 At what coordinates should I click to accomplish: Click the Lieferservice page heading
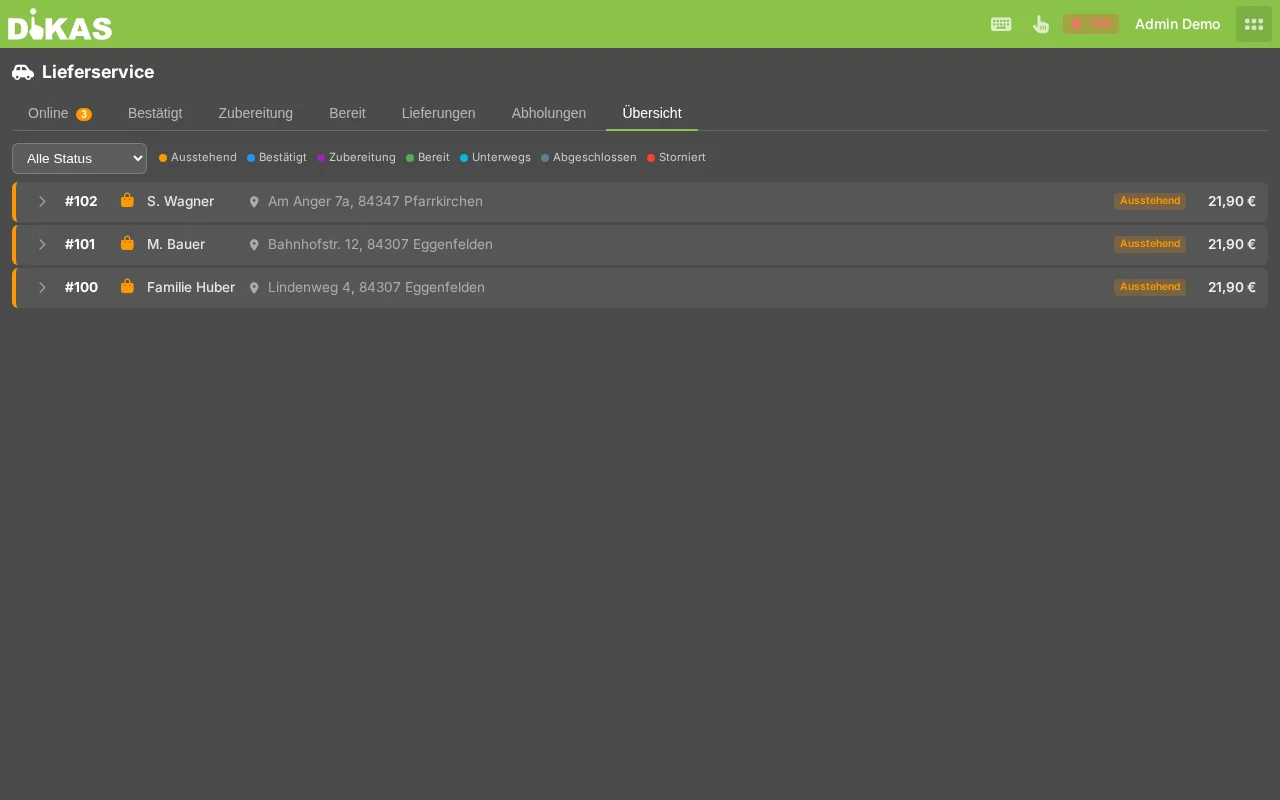click(98, 72)
